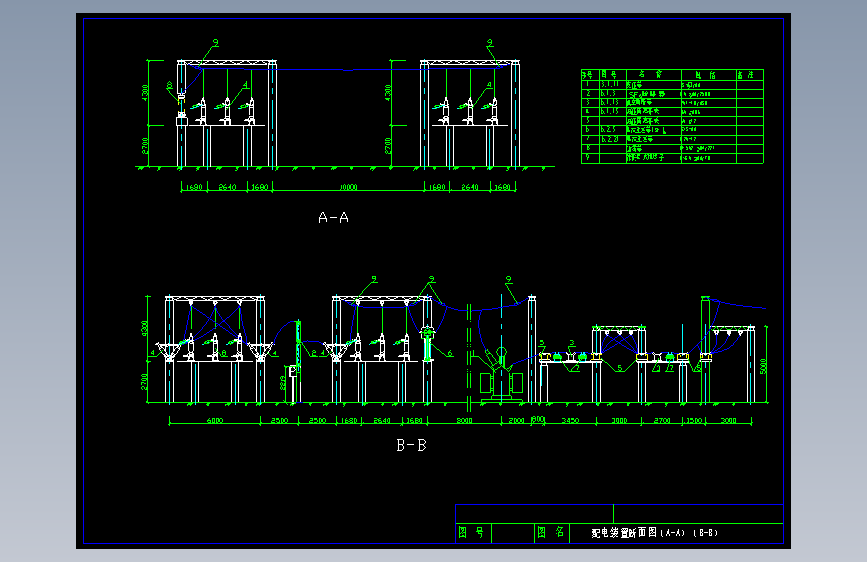Select the vertical 5000 dimension at right
Screen dimensions: 867x562
point(764,366)
